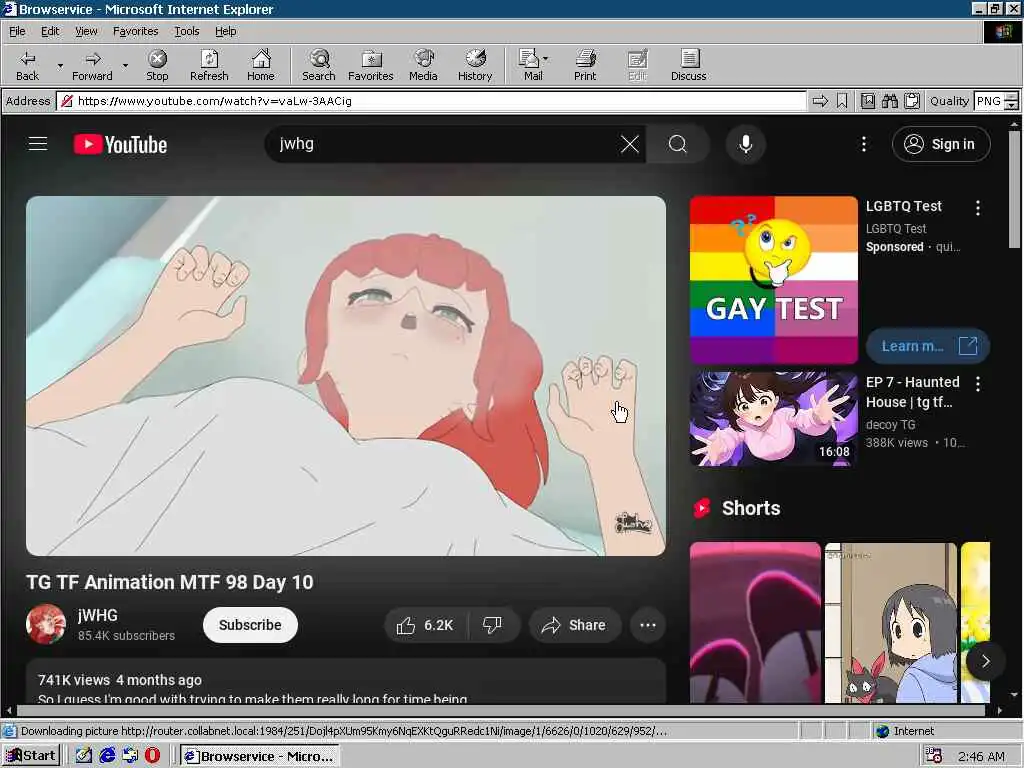
Task: Click the Sign in button
Action: [x=941, y=144]
